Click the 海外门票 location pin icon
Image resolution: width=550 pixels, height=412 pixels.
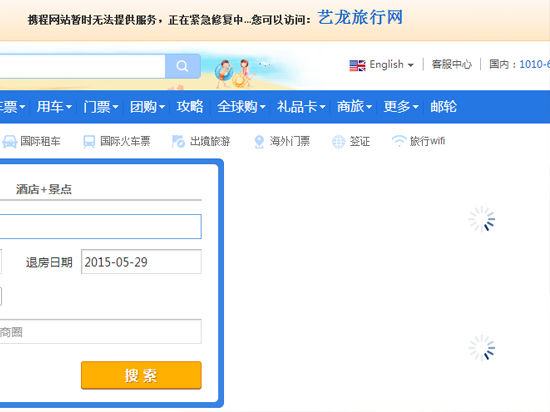click(x=259, y=142)
